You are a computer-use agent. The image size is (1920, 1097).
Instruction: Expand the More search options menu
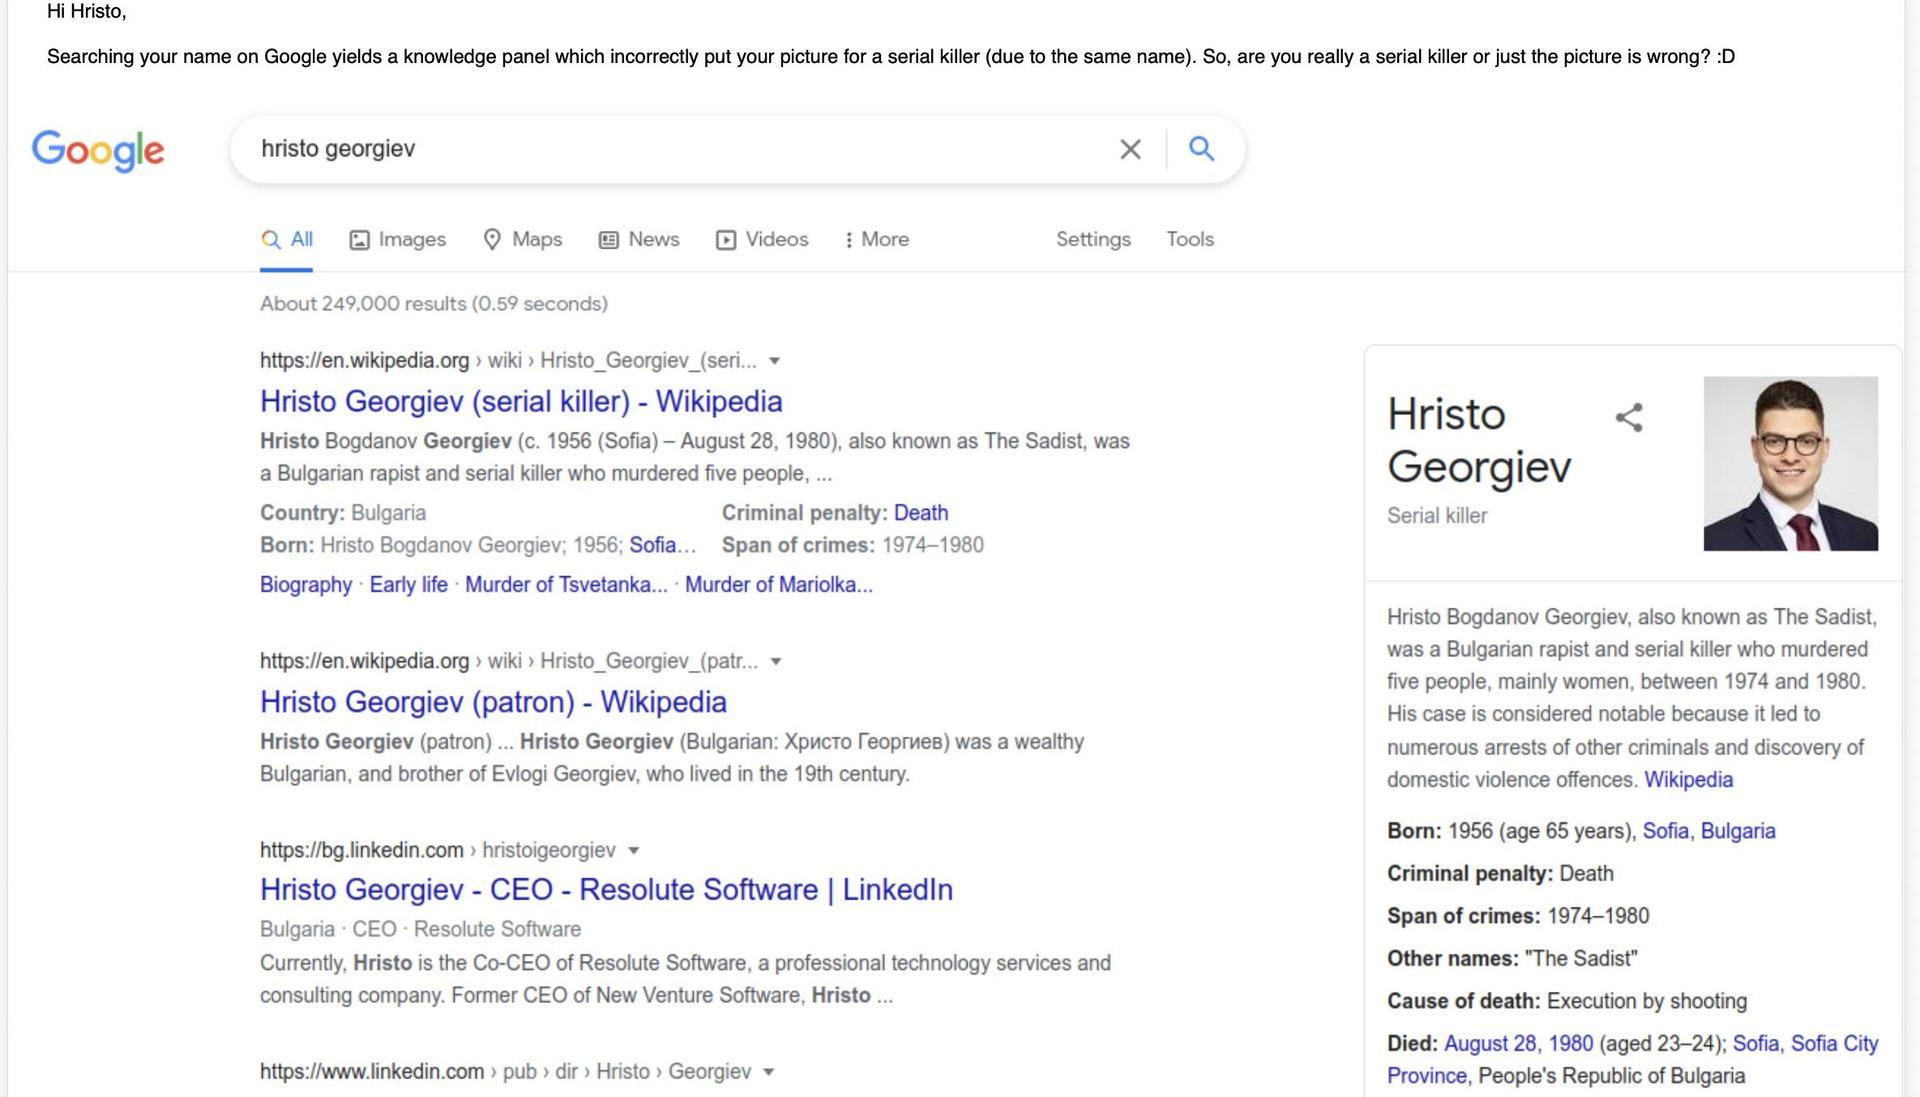click(876, 239)
